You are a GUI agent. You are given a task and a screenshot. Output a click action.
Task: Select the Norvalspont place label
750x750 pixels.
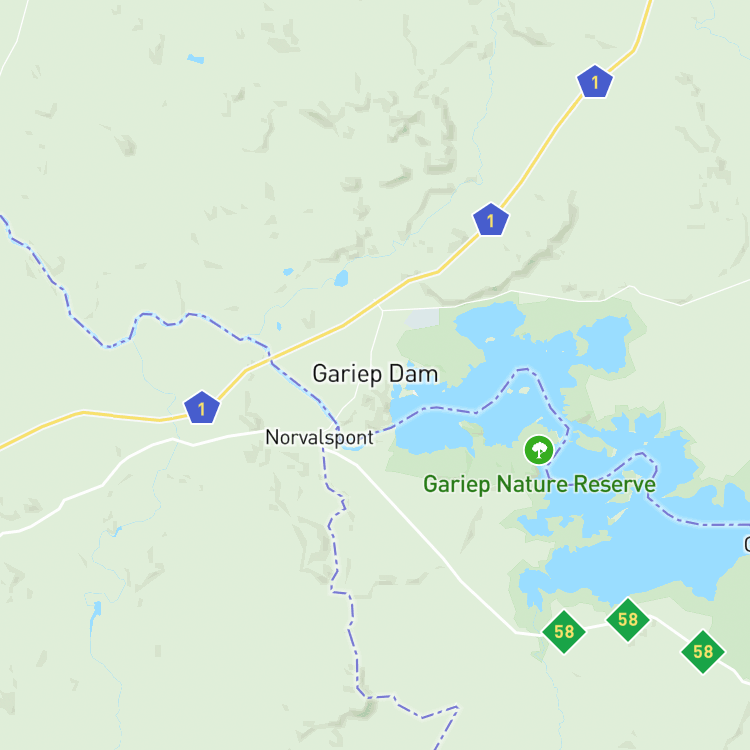click(x=320, y=438)
